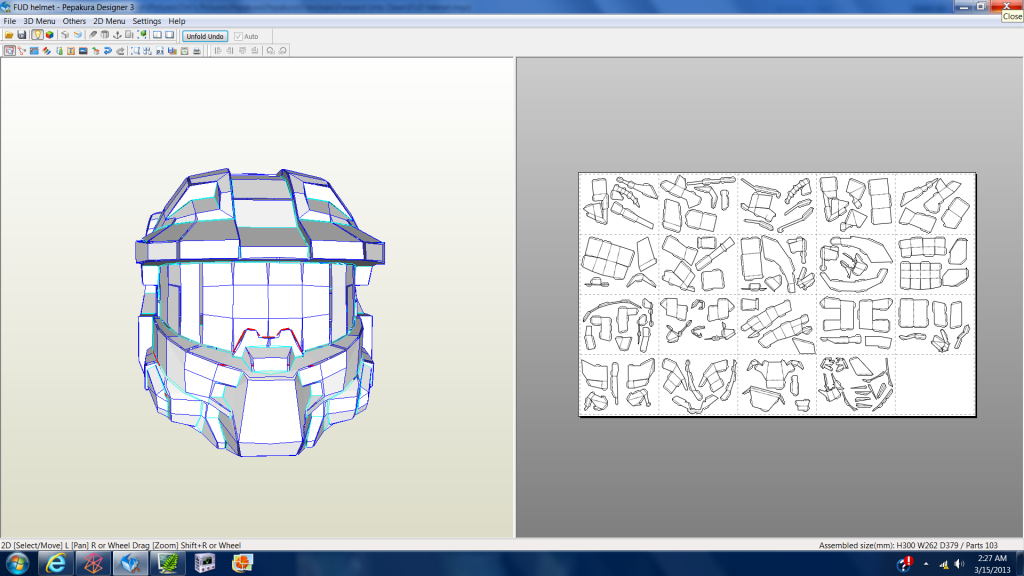The image size is (1024, 576).
Task: Activate the Select/Move tool icon
Action: [x=9, y=50]
